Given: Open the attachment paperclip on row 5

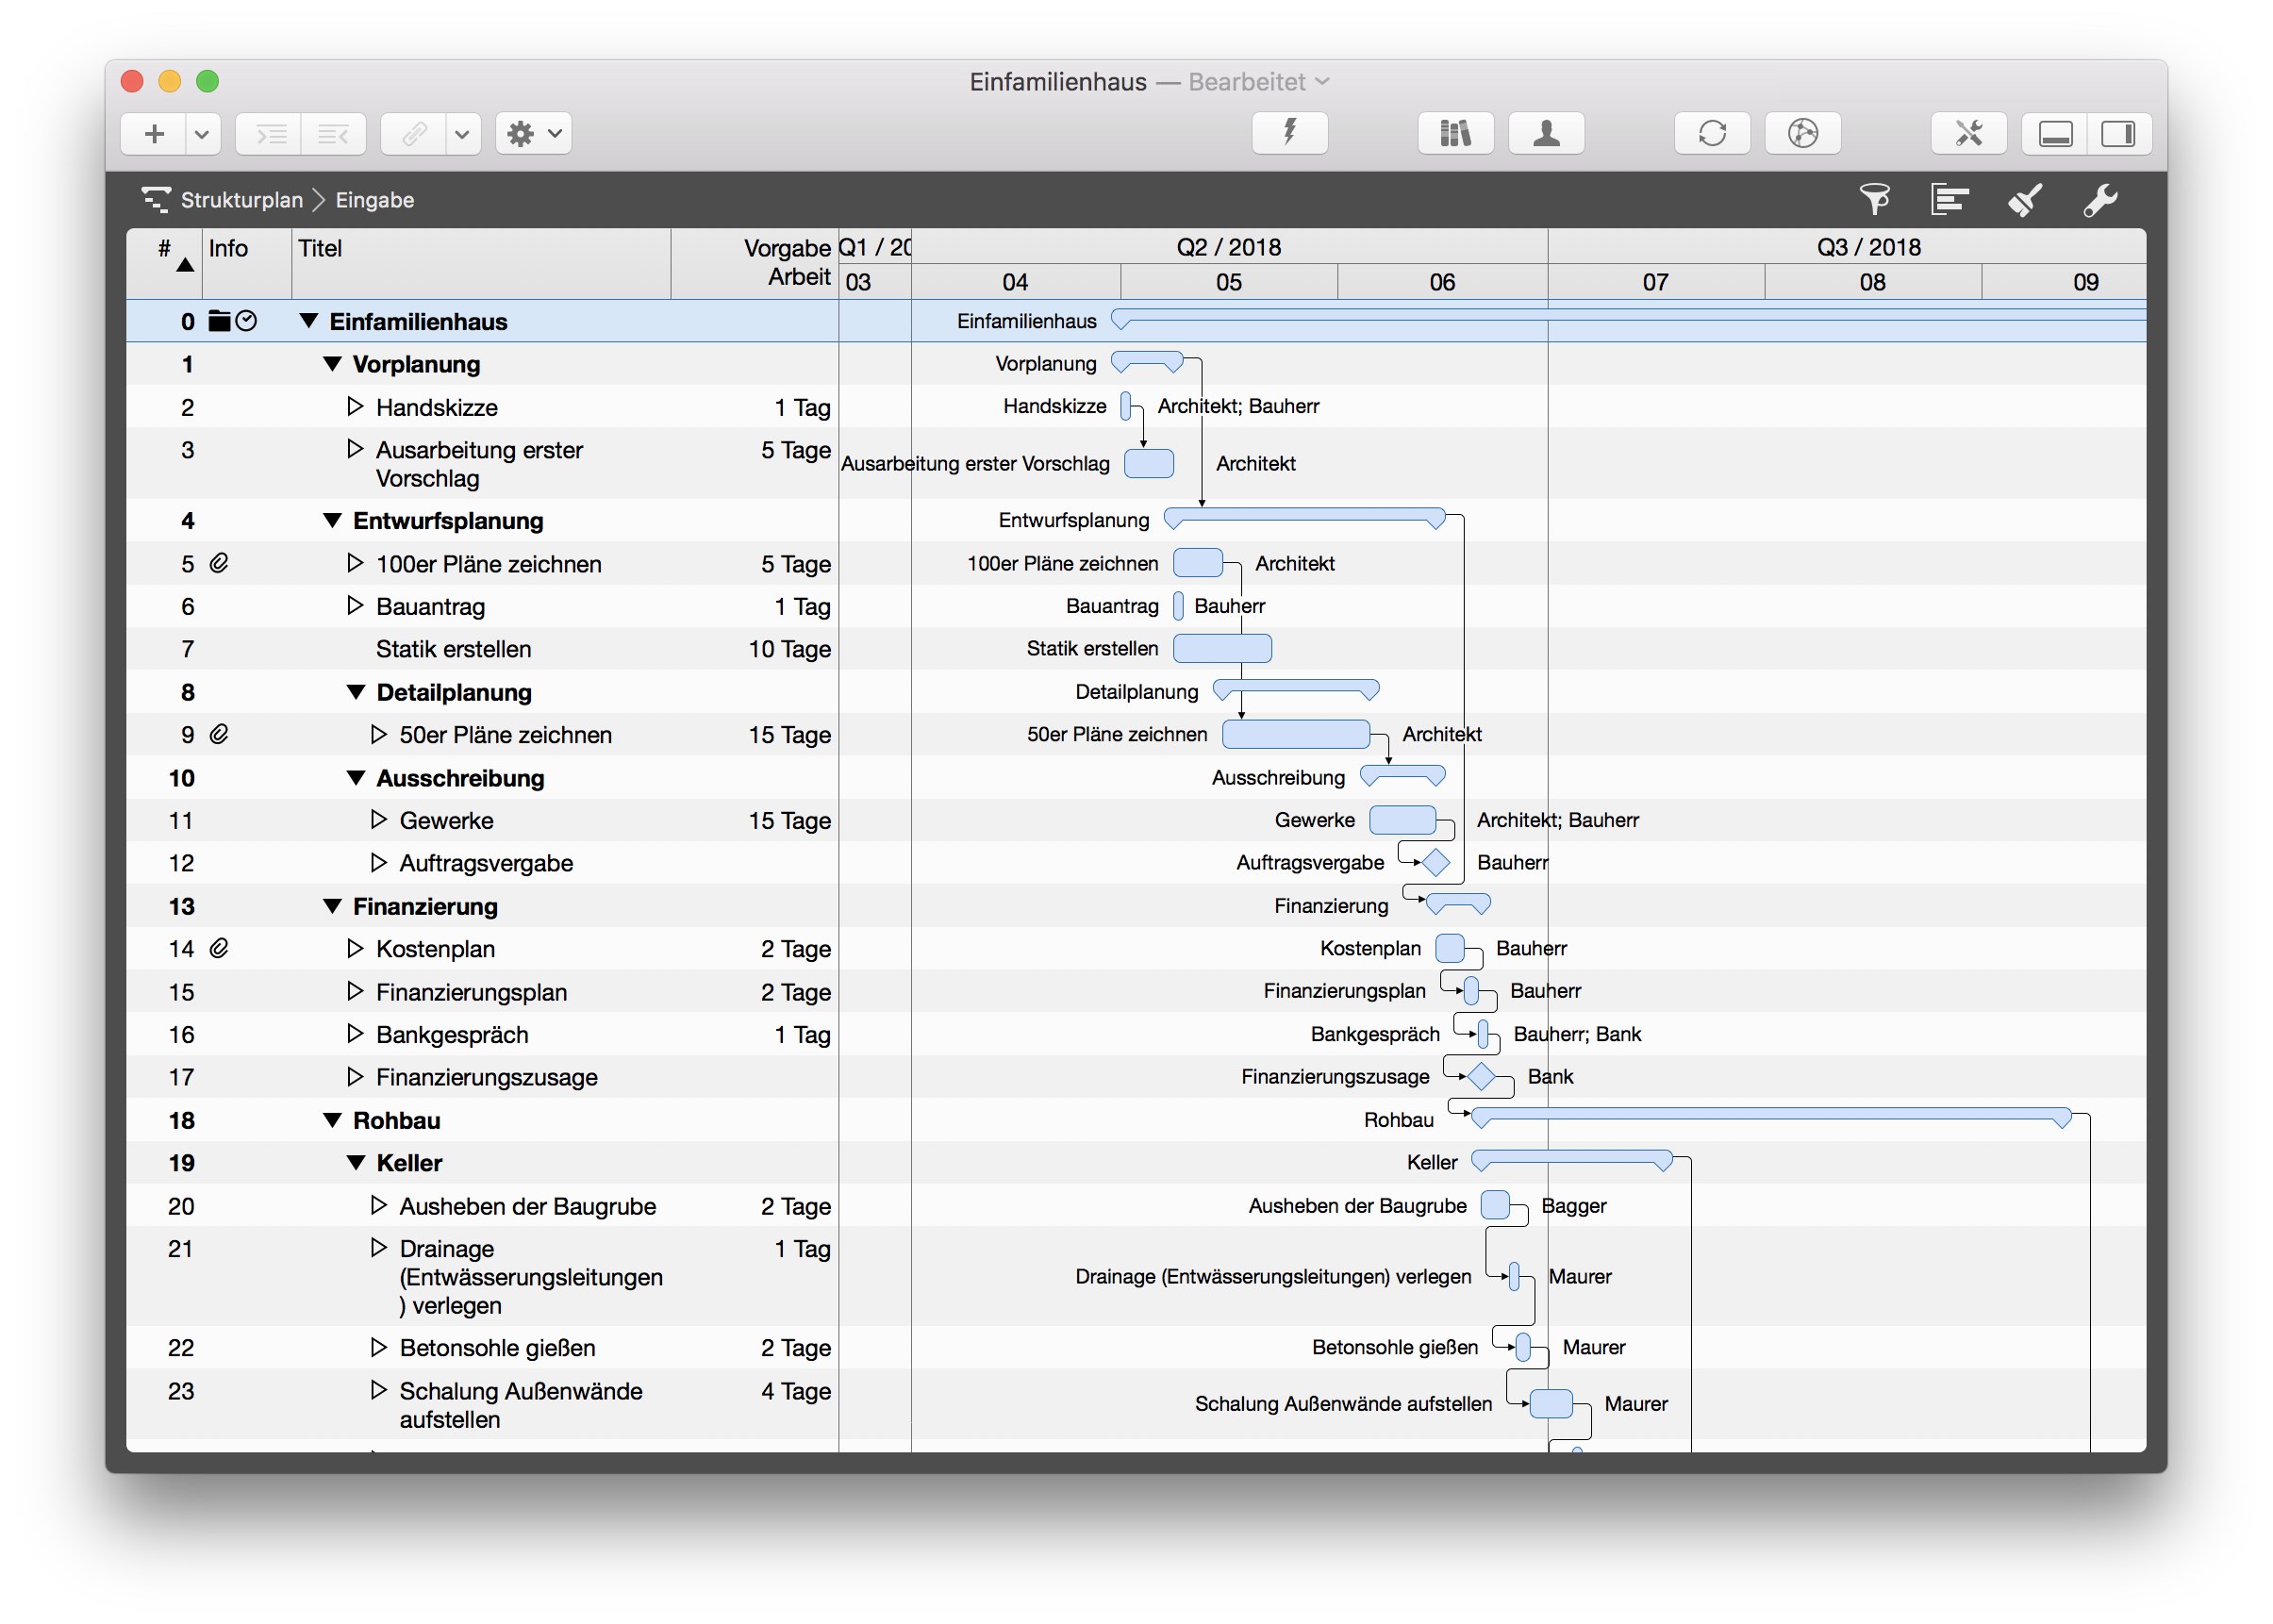Looking at the screenshot, I should point(219,563).
